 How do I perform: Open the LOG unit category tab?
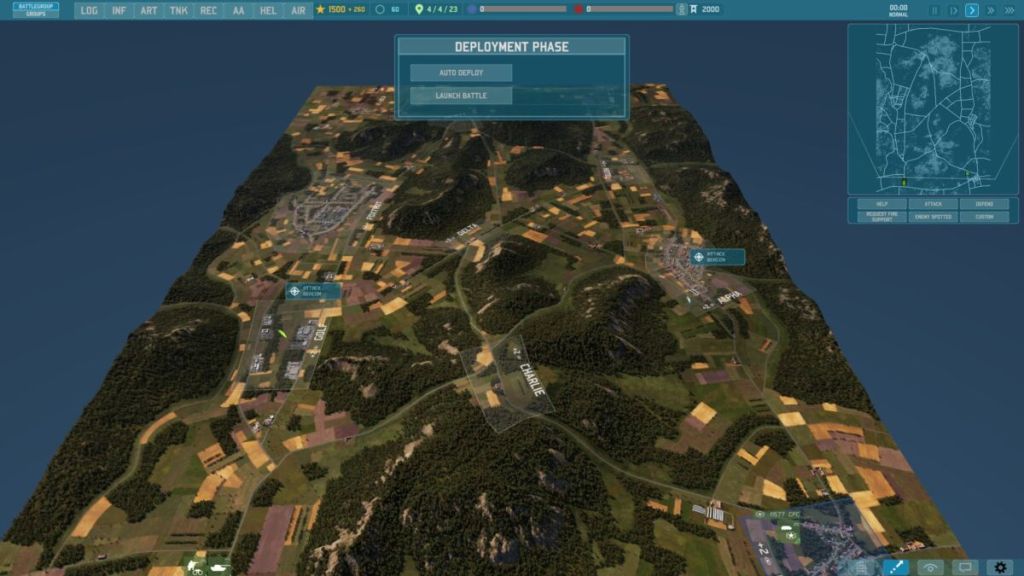pyautogui.click(x=89, y=10)
